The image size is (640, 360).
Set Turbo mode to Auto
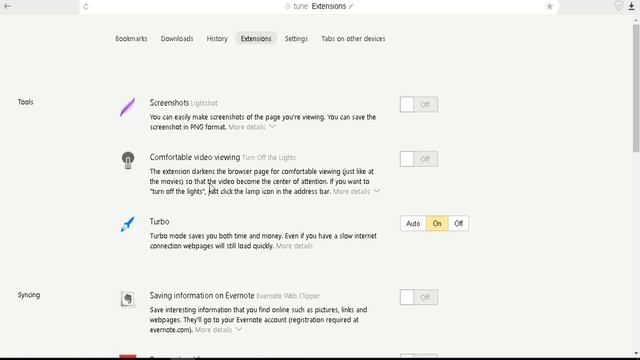413,224
